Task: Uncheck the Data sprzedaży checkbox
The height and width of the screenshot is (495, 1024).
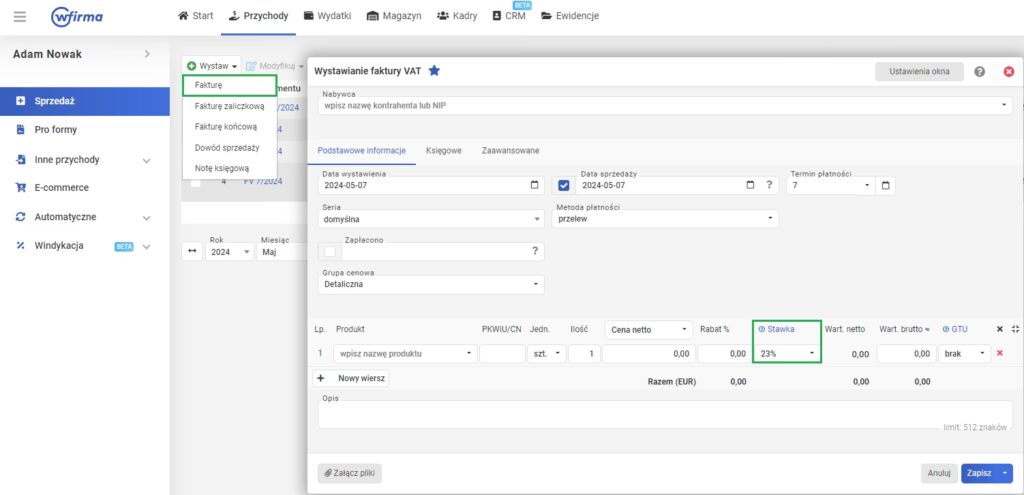Action: (x=563, y=185)
